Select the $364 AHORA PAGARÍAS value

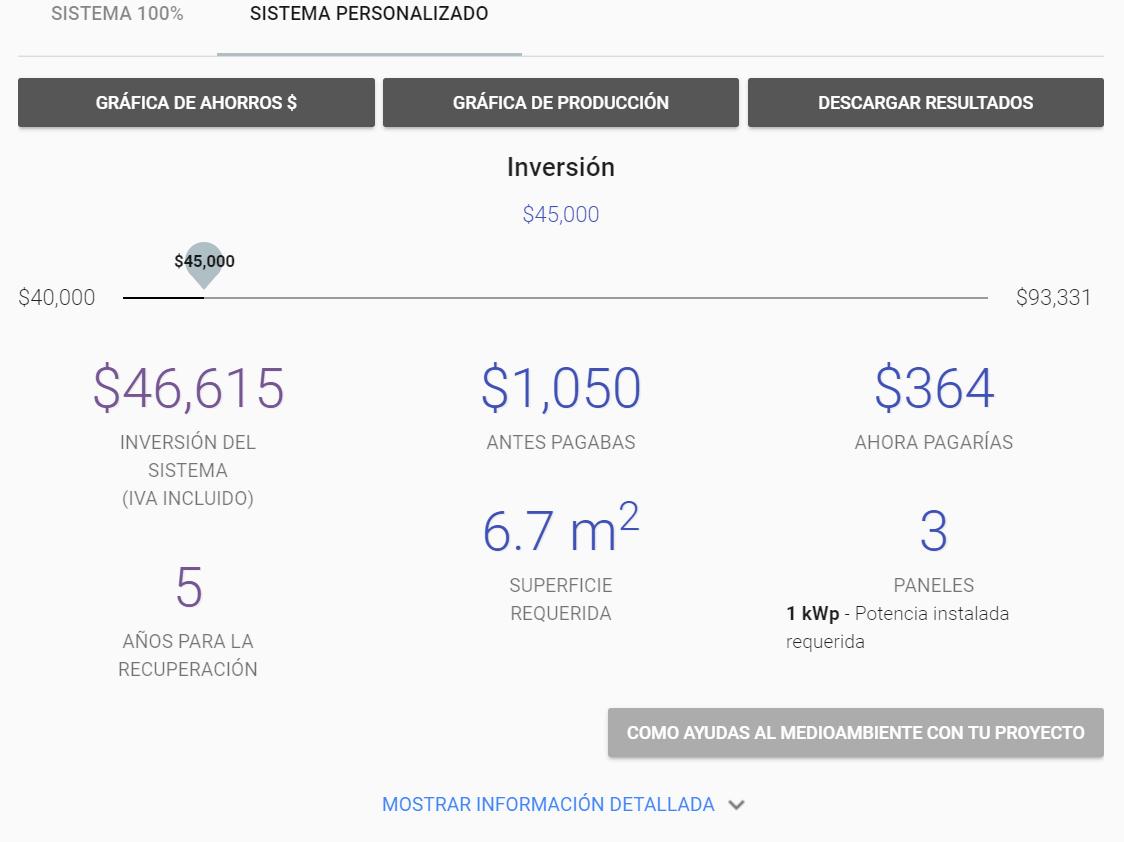click(933, 388)
